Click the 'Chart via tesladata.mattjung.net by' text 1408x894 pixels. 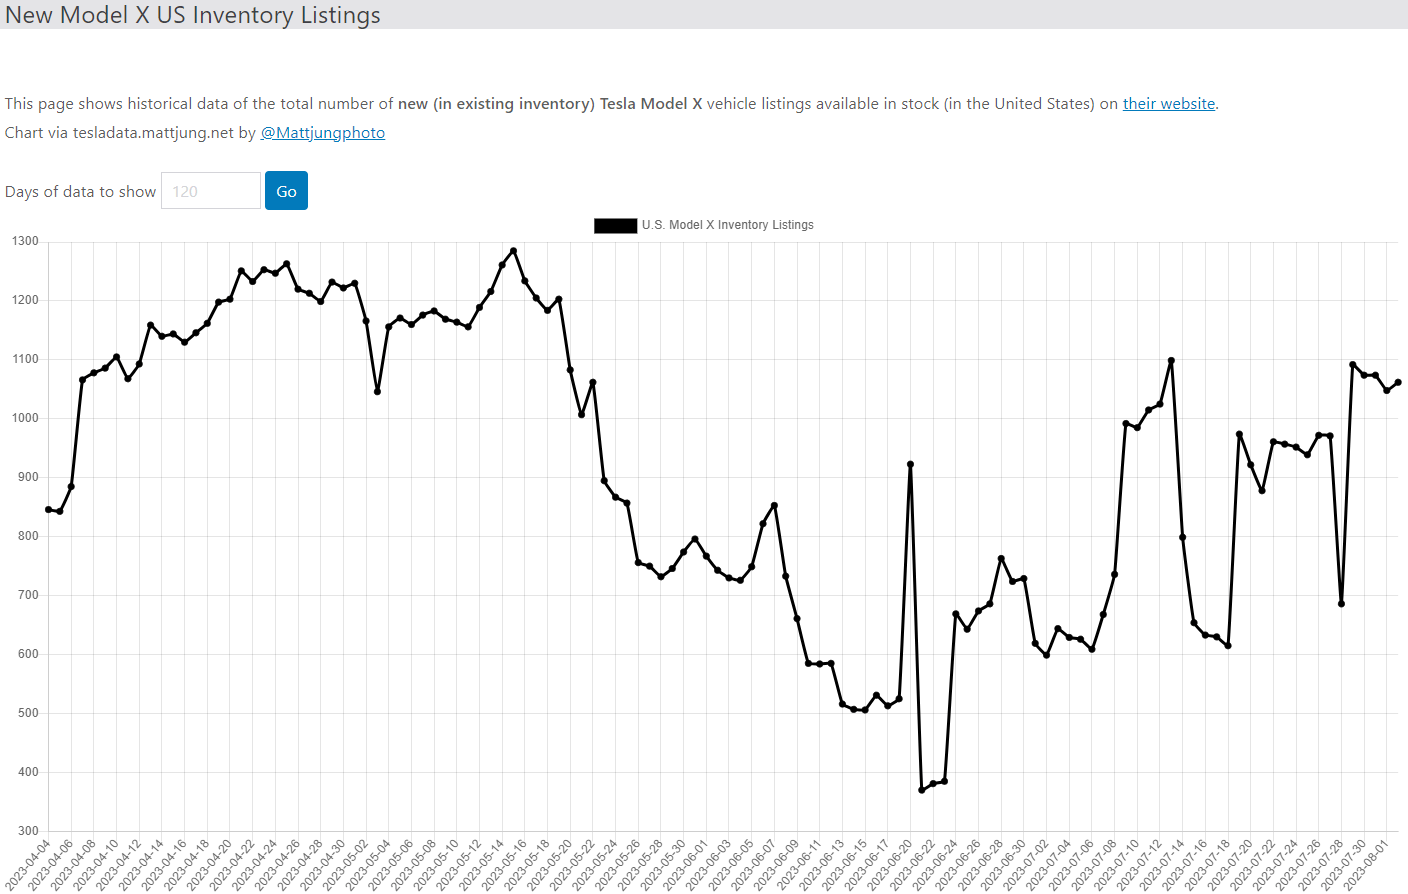(130, 132)
